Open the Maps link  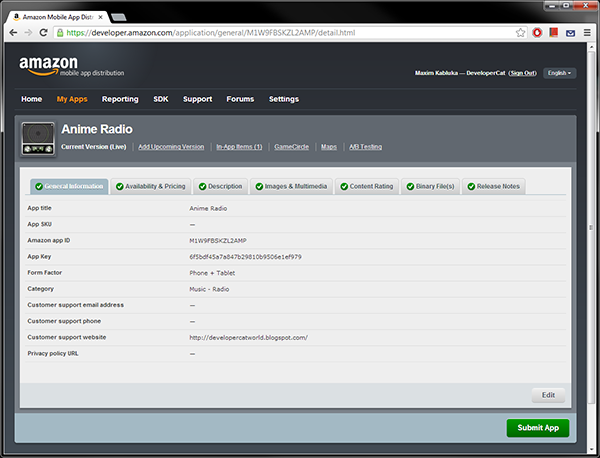[x=329, y=147]
